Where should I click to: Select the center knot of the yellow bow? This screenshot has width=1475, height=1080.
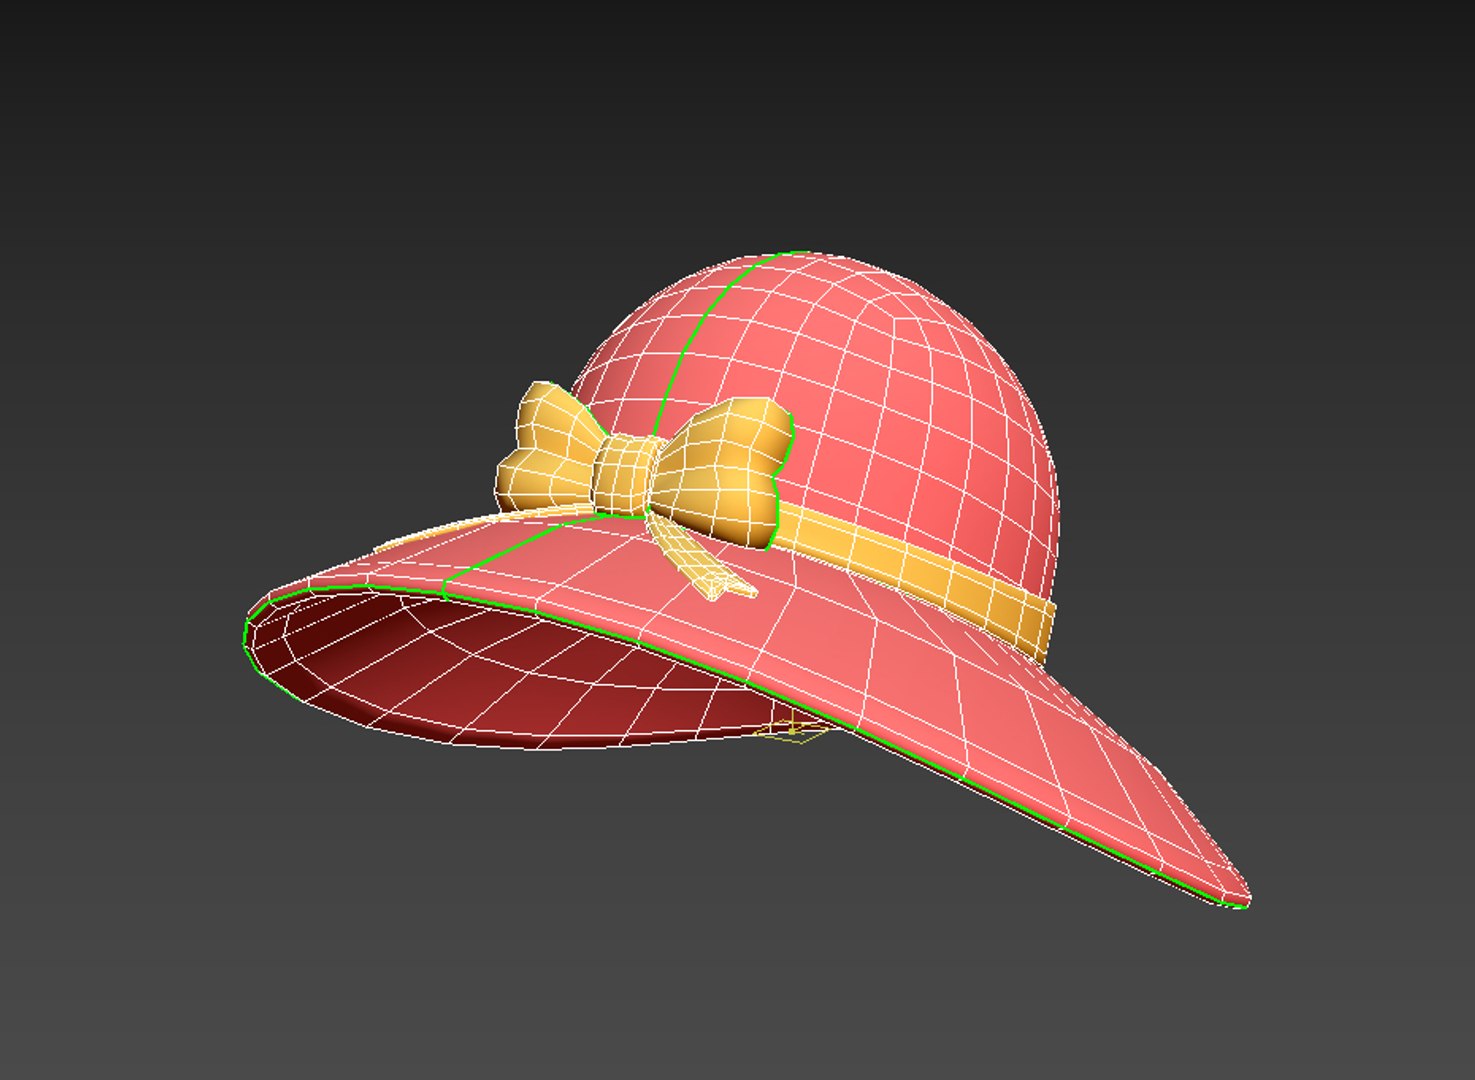click(x=625, y=476)
